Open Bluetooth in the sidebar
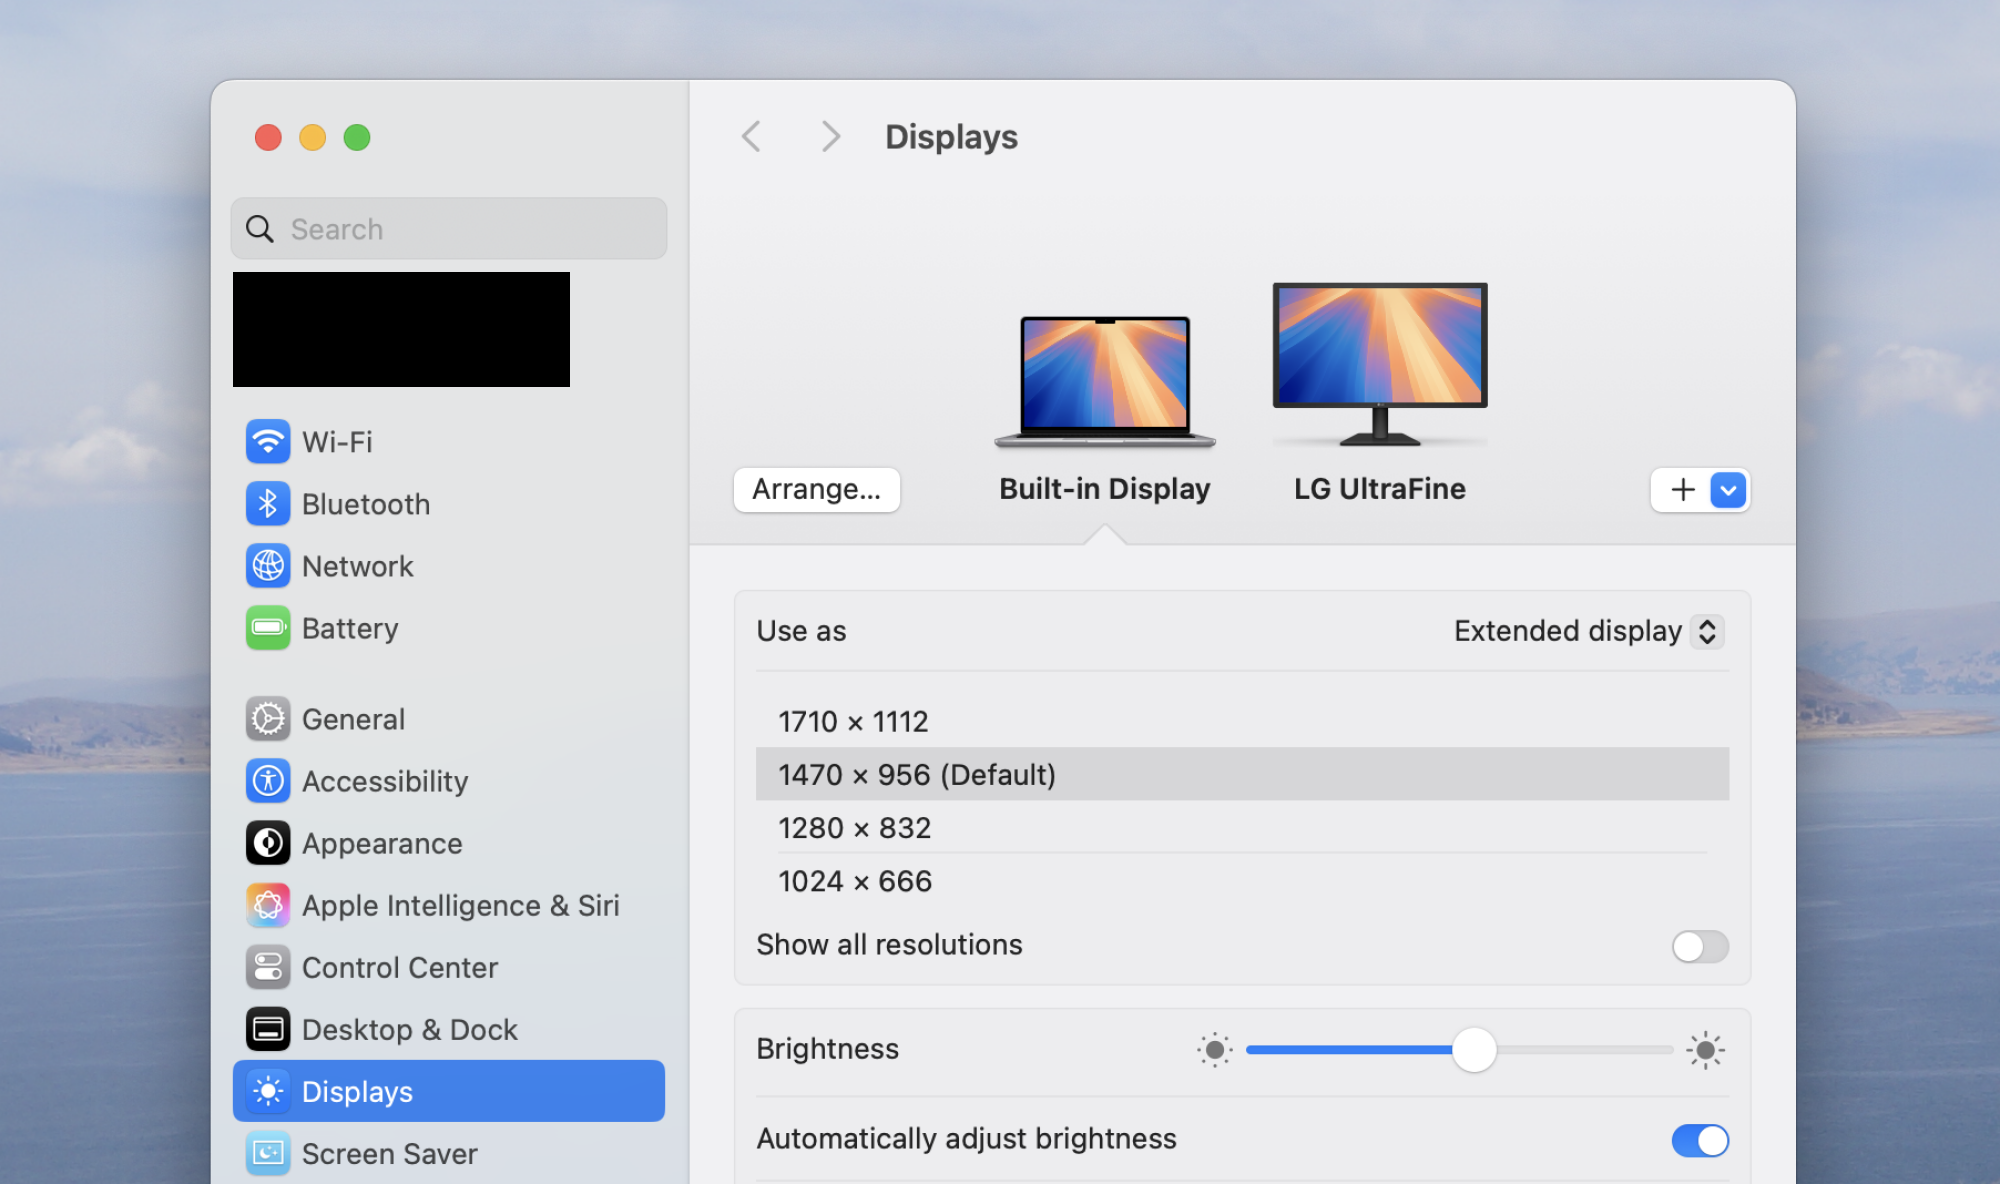The image size is (2000, 1184). point(449,503)
